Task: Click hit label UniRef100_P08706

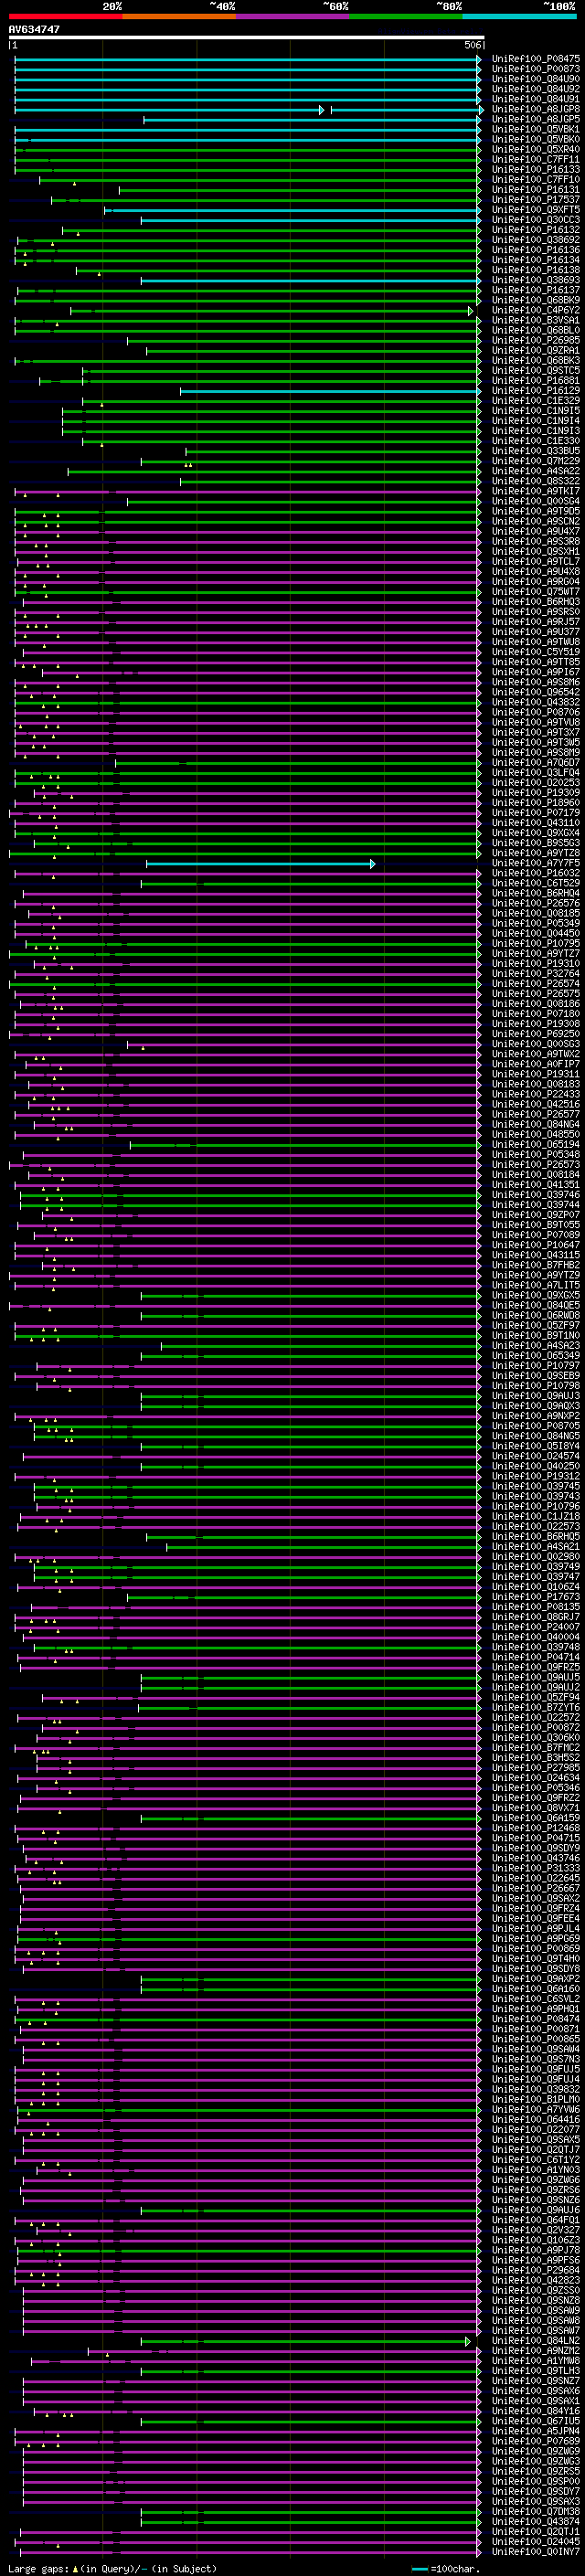Action: 536,712
